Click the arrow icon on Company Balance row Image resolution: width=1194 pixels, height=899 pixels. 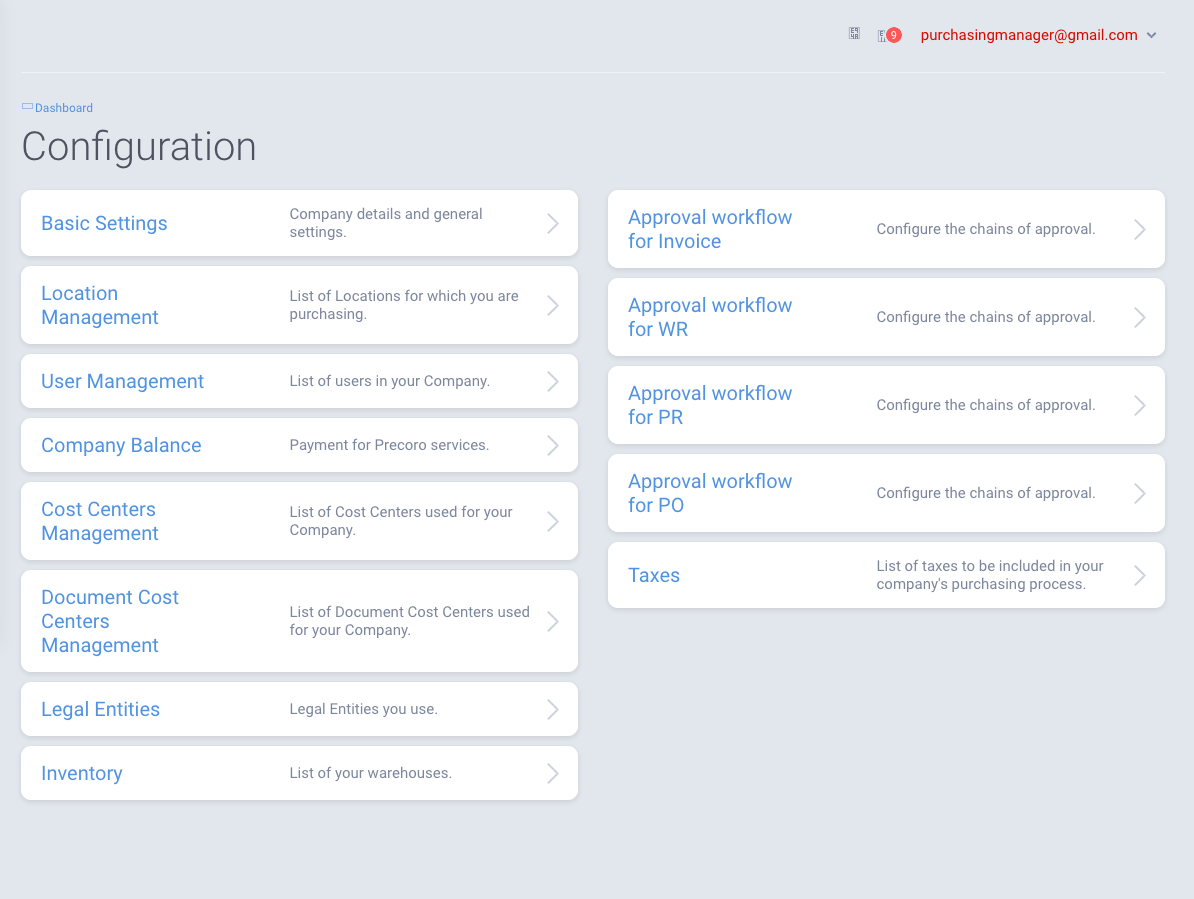pos(552,445)
